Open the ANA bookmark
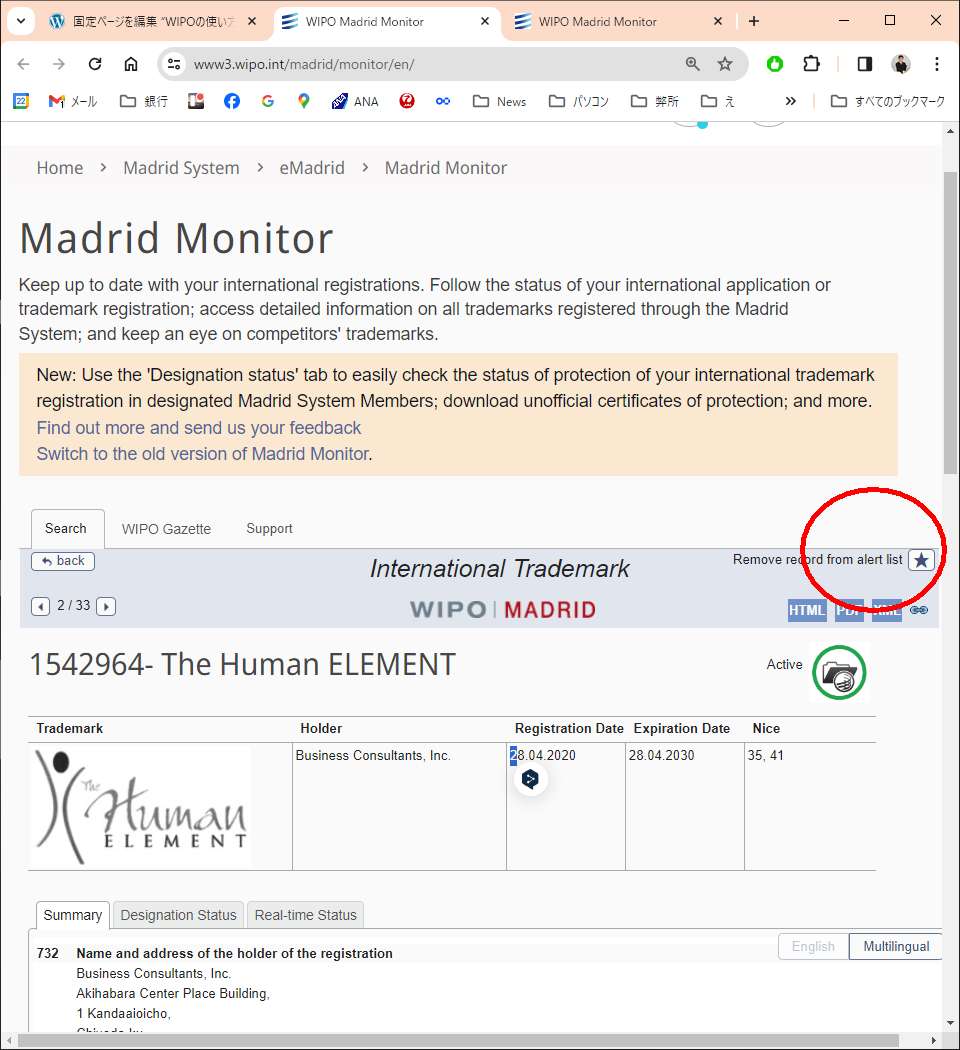This screenshot has height=1050, width=960. coord(355,101)
